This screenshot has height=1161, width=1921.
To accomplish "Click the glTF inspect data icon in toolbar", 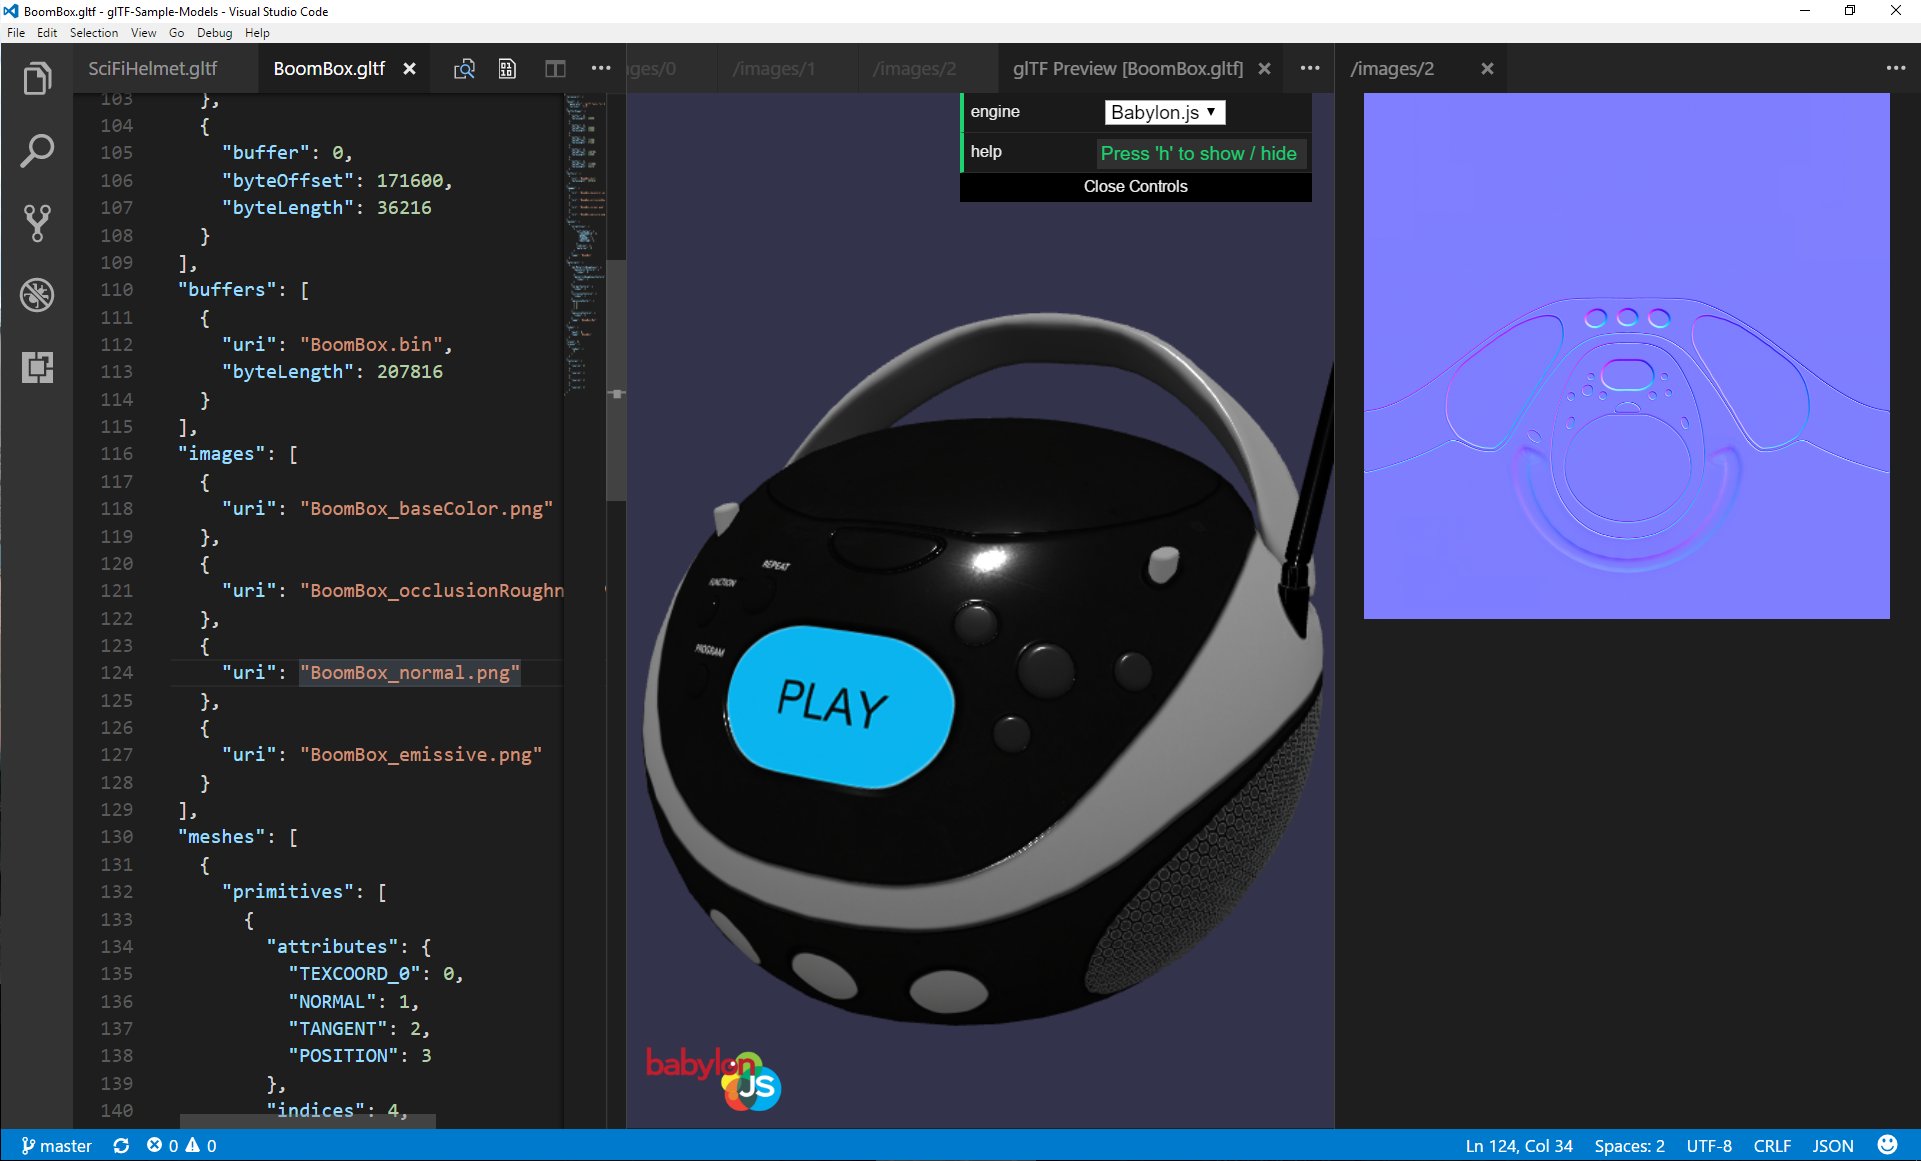I will 507,69.
